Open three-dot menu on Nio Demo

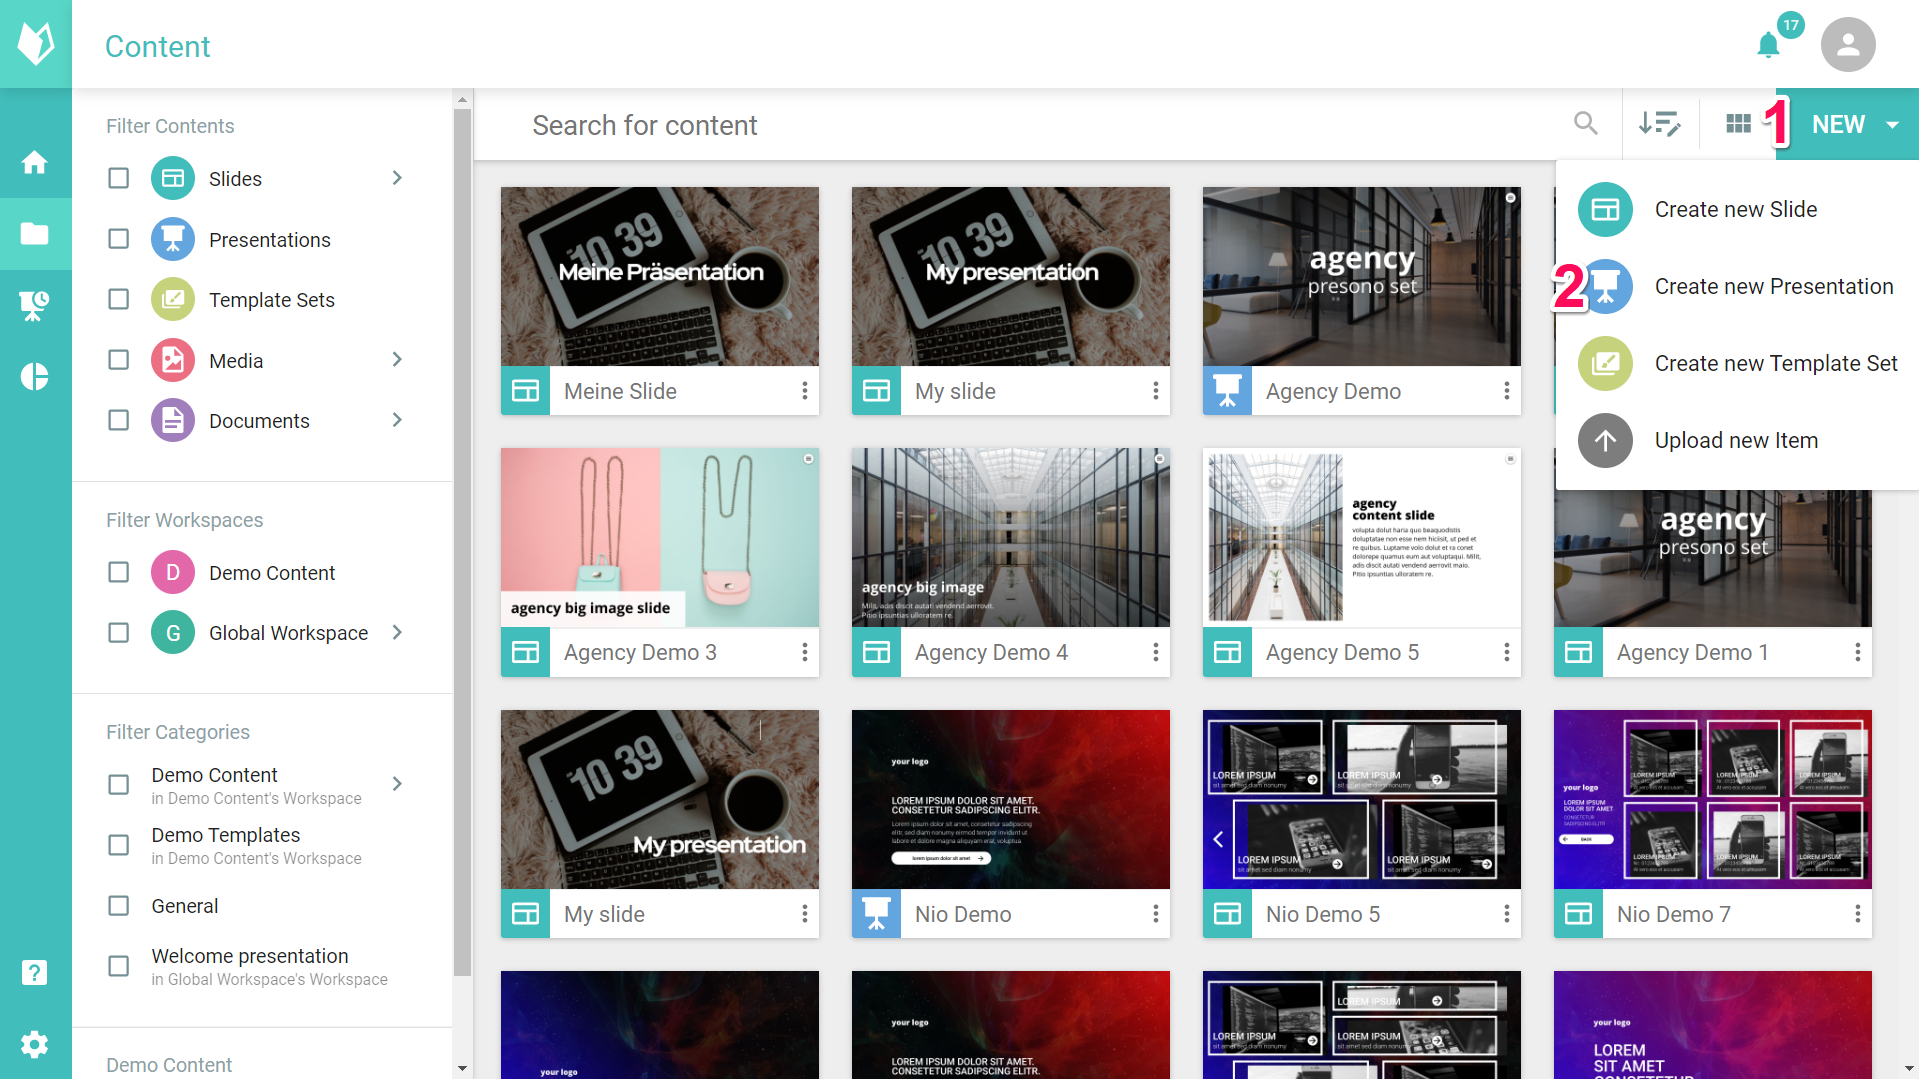pos(1155,914)
